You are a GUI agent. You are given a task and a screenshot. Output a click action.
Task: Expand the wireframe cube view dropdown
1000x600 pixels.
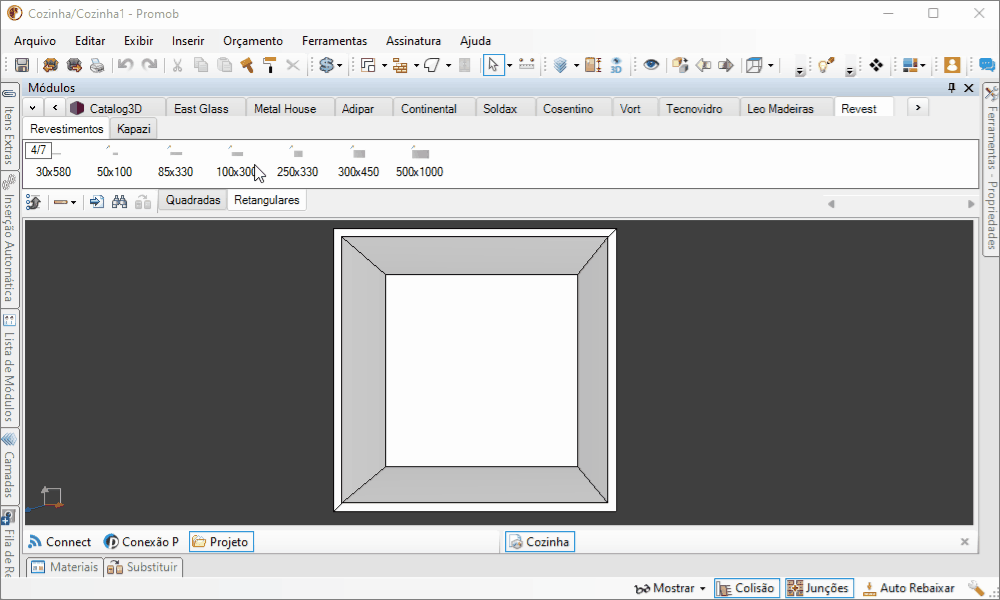(770, 66)
